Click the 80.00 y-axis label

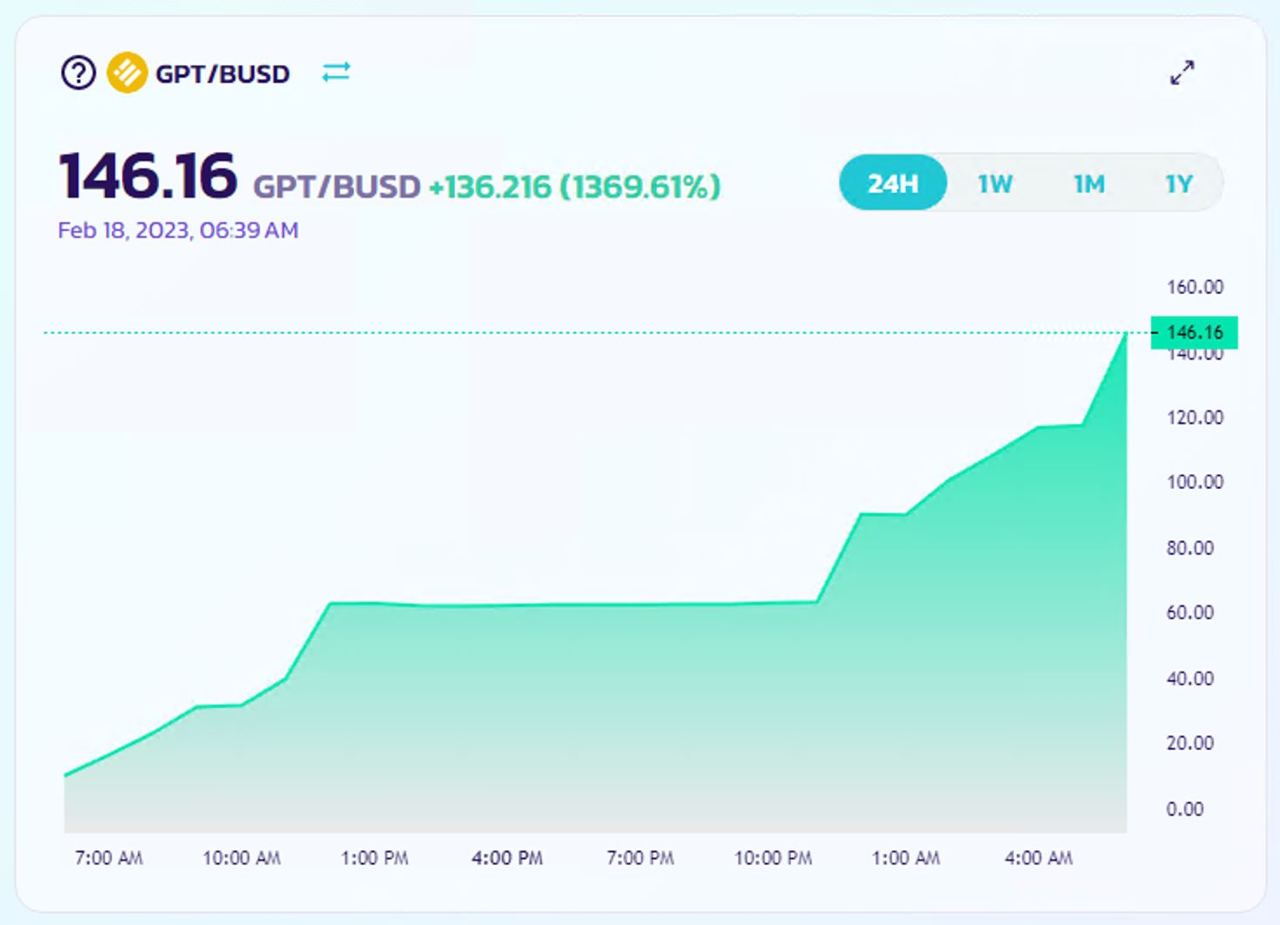1190,548
